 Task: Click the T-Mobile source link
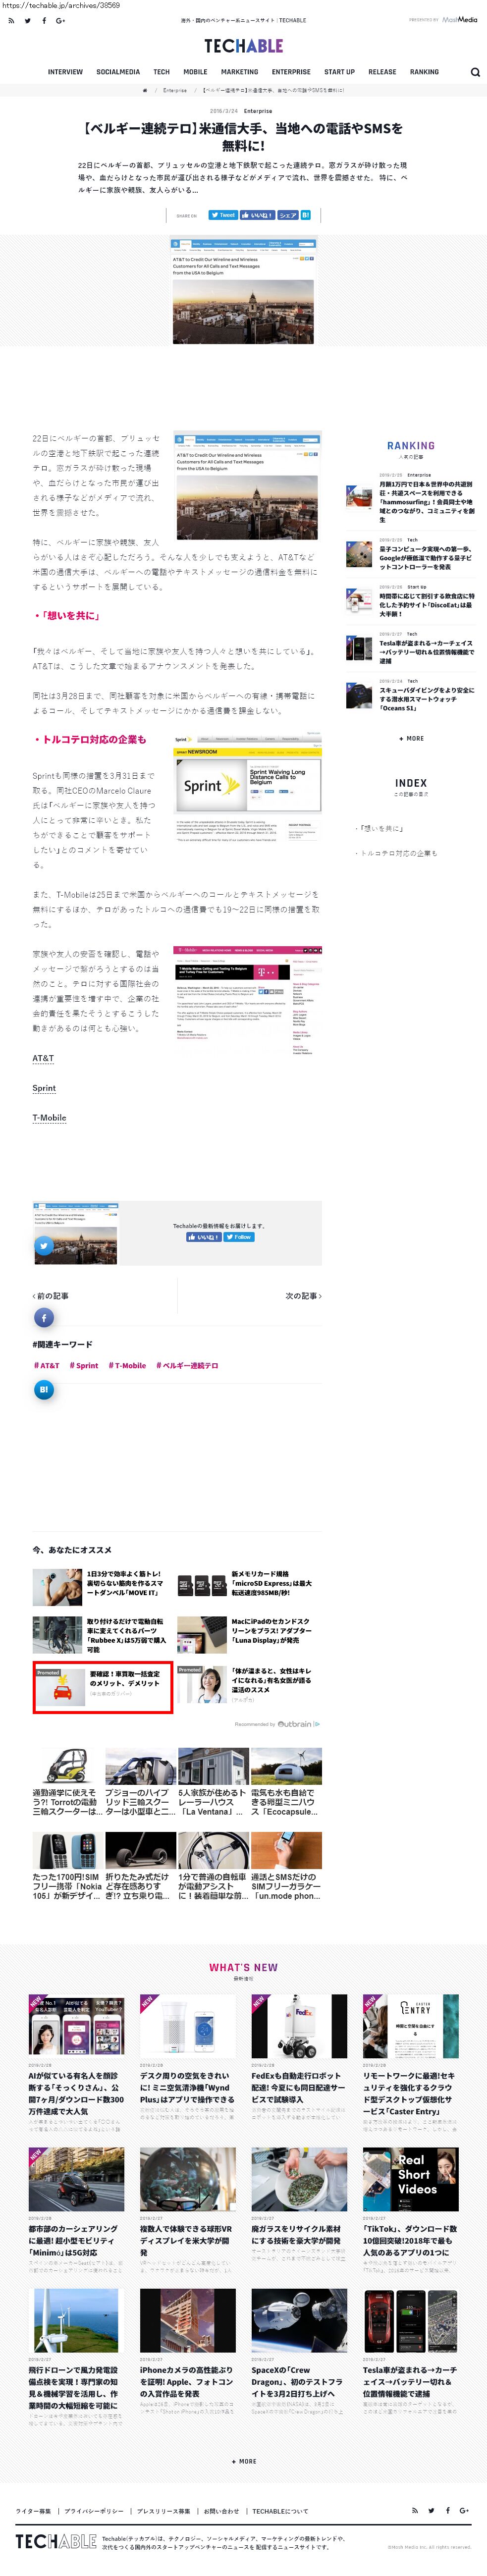point(49,1118)
